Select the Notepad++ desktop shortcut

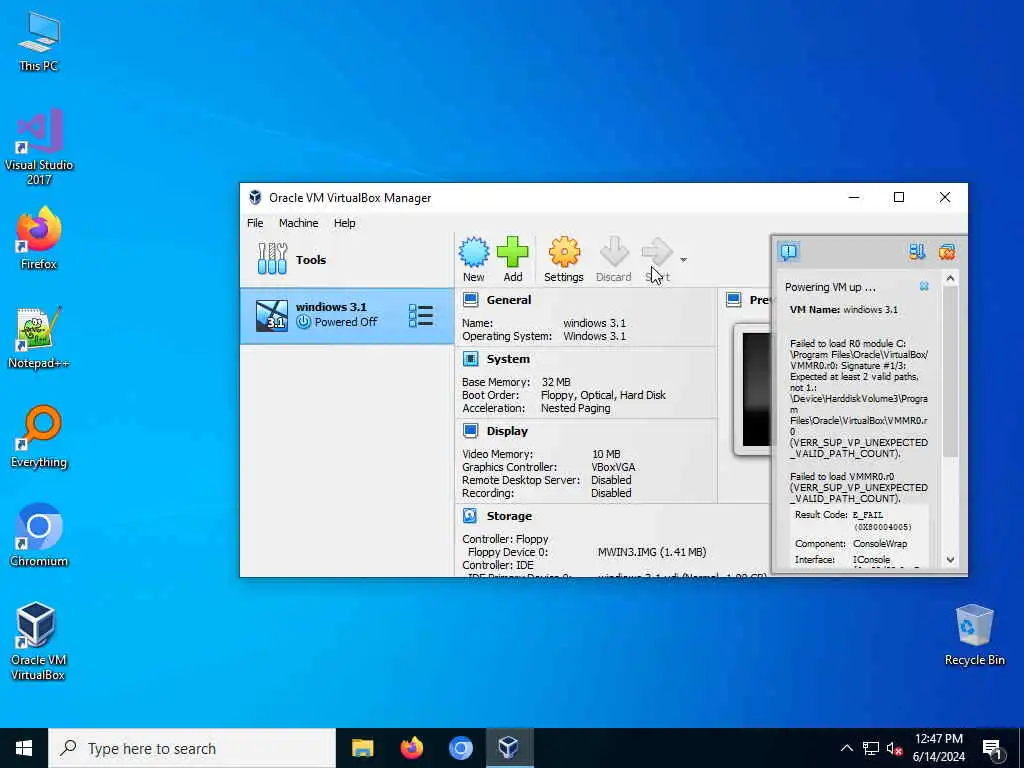pyautogui.click(x=39, y=338)
